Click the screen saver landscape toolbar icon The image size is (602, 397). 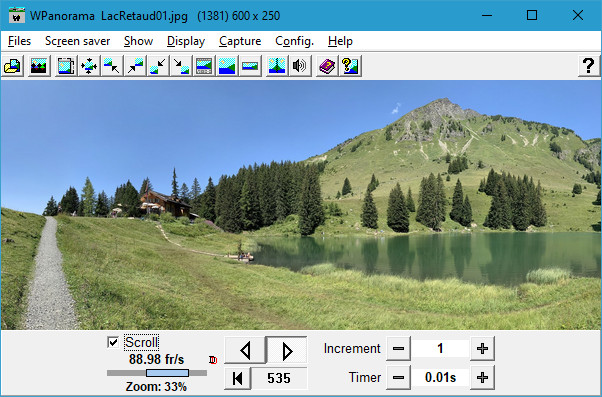click(39, 66)
